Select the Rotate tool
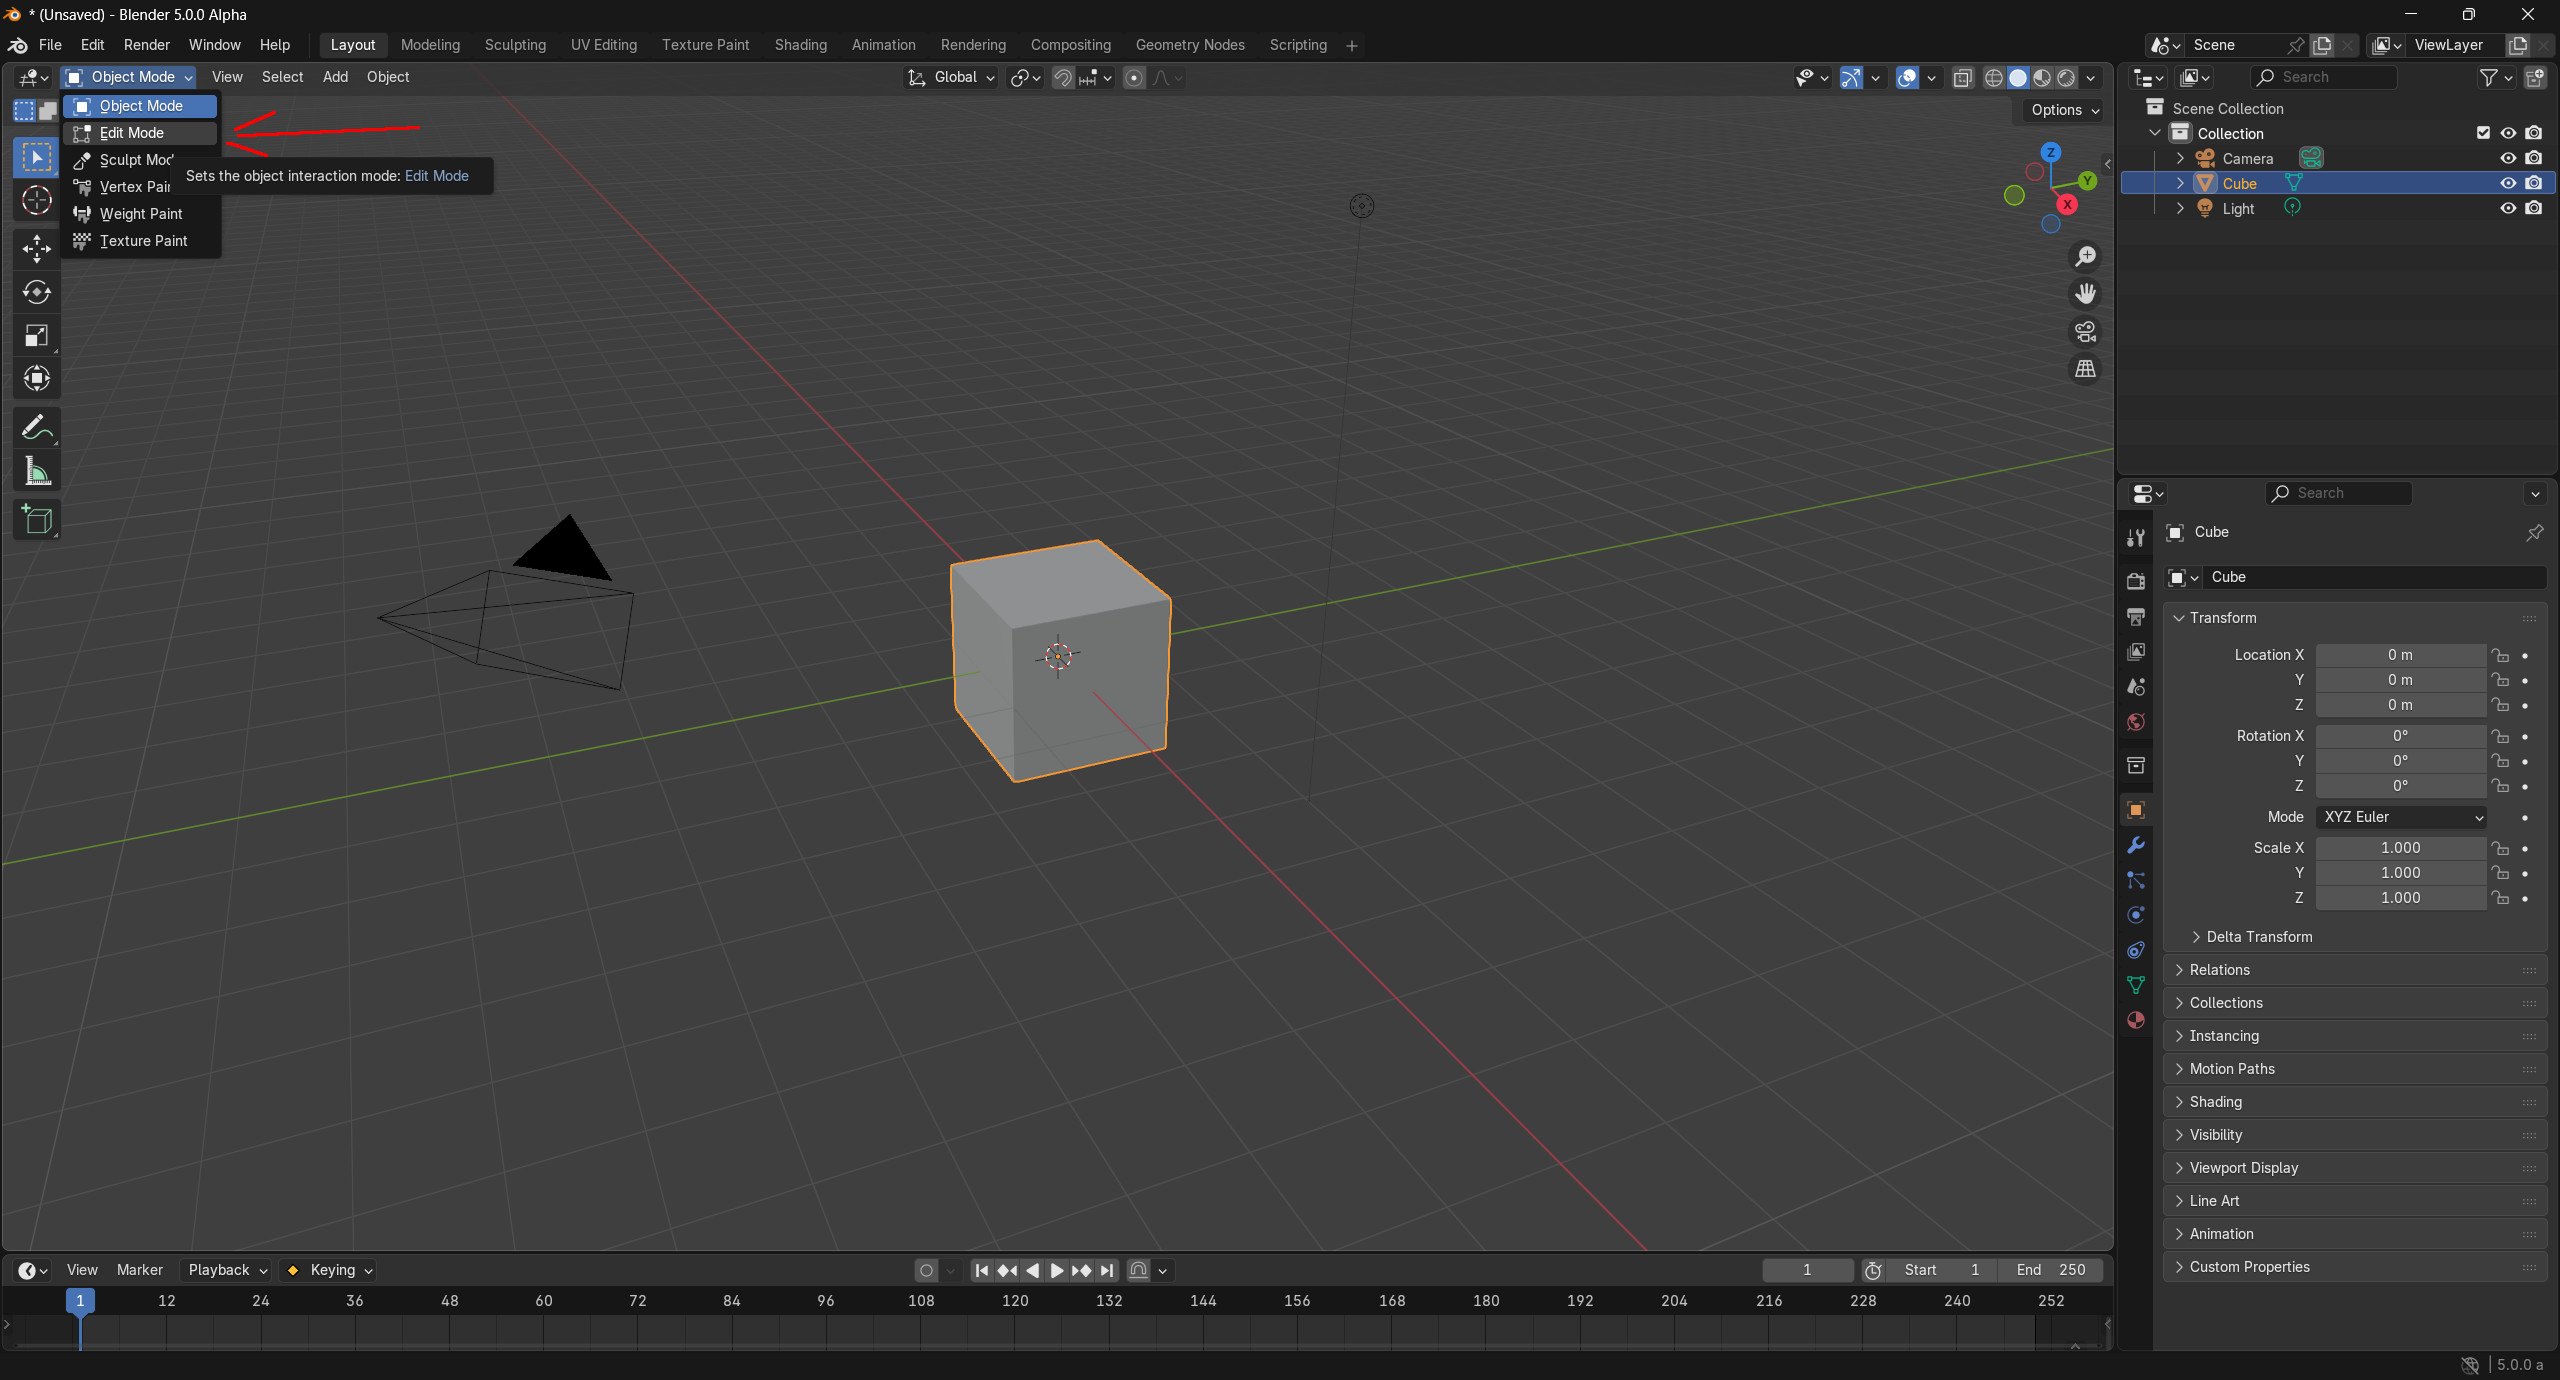 [37, 292]
